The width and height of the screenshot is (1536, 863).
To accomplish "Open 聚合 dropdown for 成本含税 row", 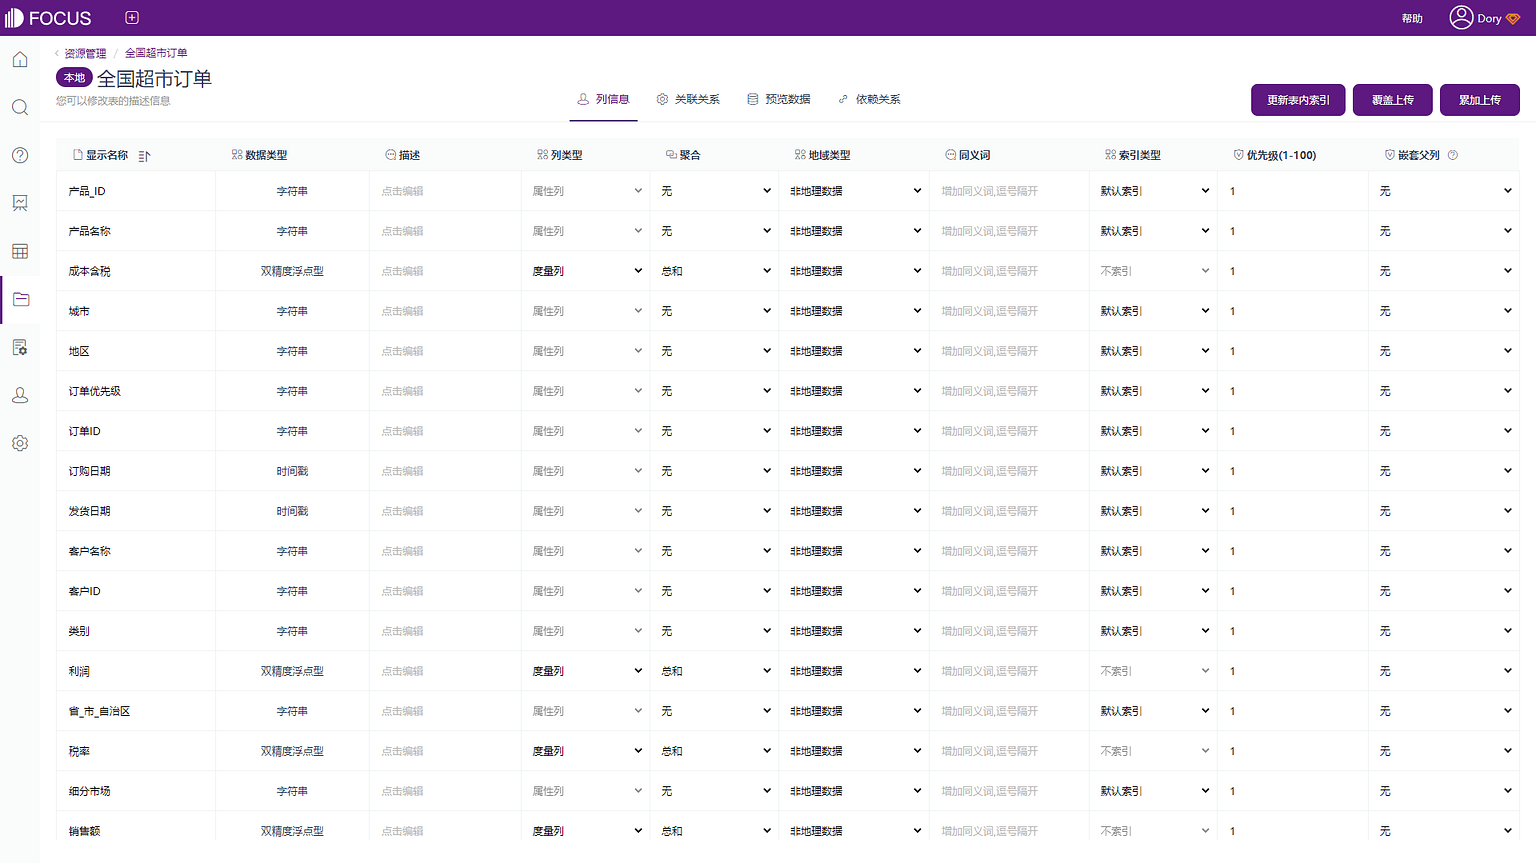I will 715,271.
